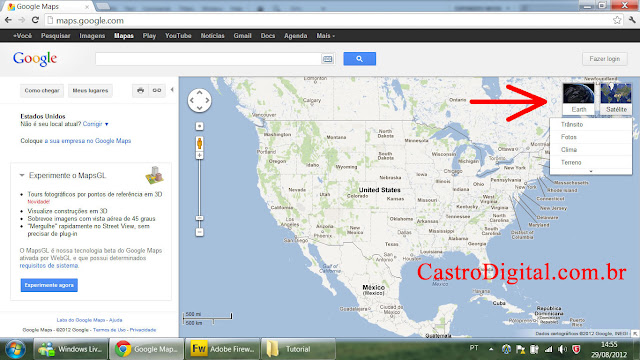
Task: Select the Street View pegman icon
Action: coord(199,143)
